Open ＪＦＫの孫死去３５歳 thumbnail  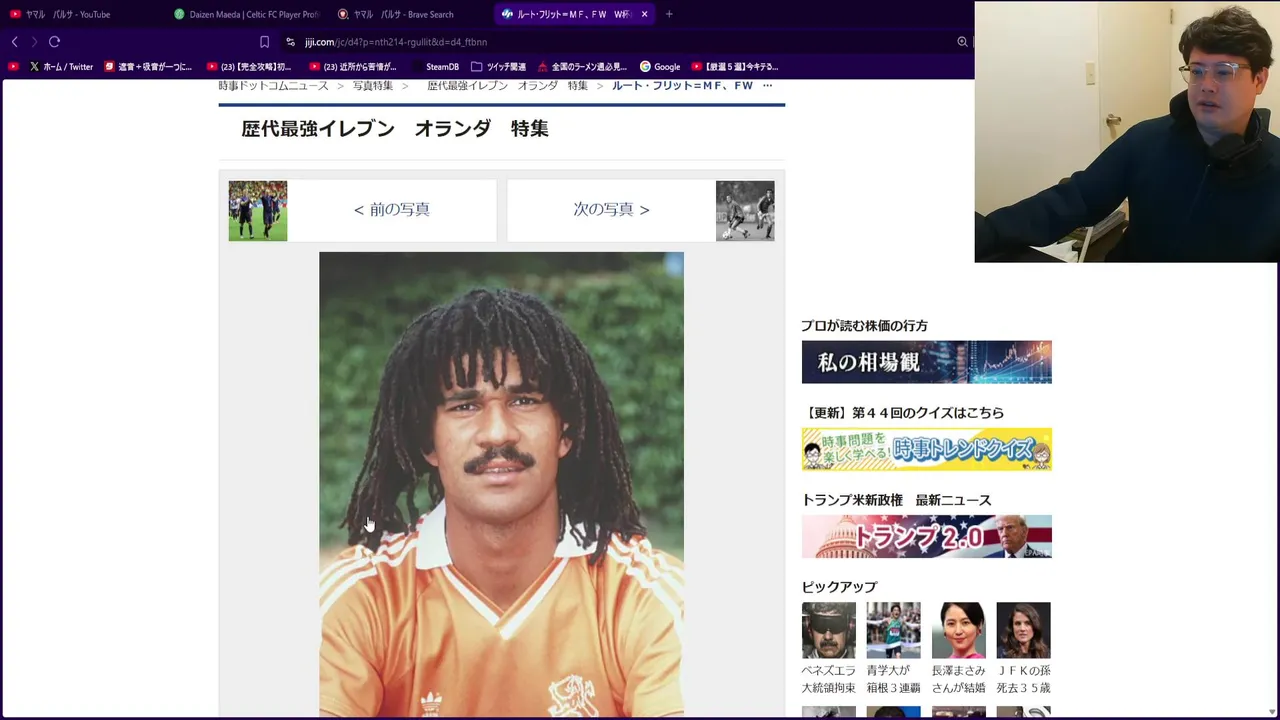[x=1023, y=630]
